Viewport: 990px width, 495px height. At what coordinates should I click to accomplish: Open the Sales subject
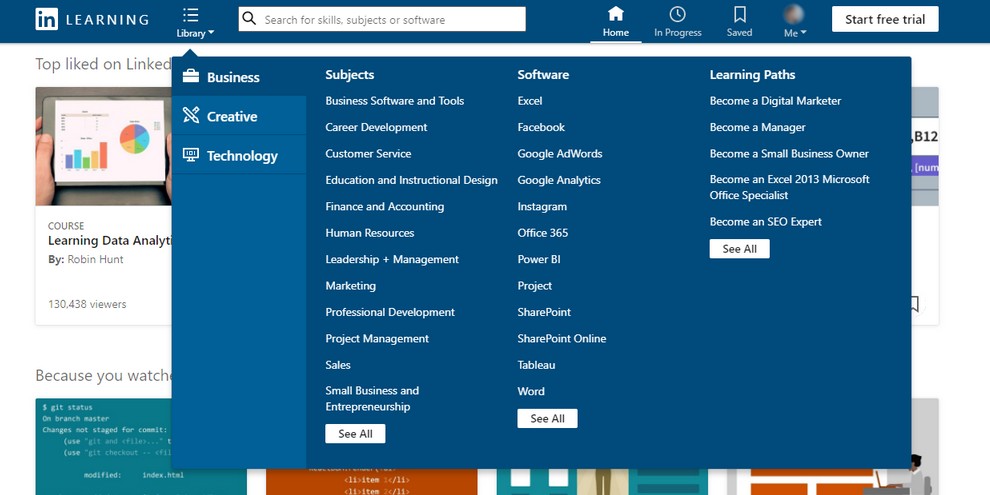(x=338, y=365)
